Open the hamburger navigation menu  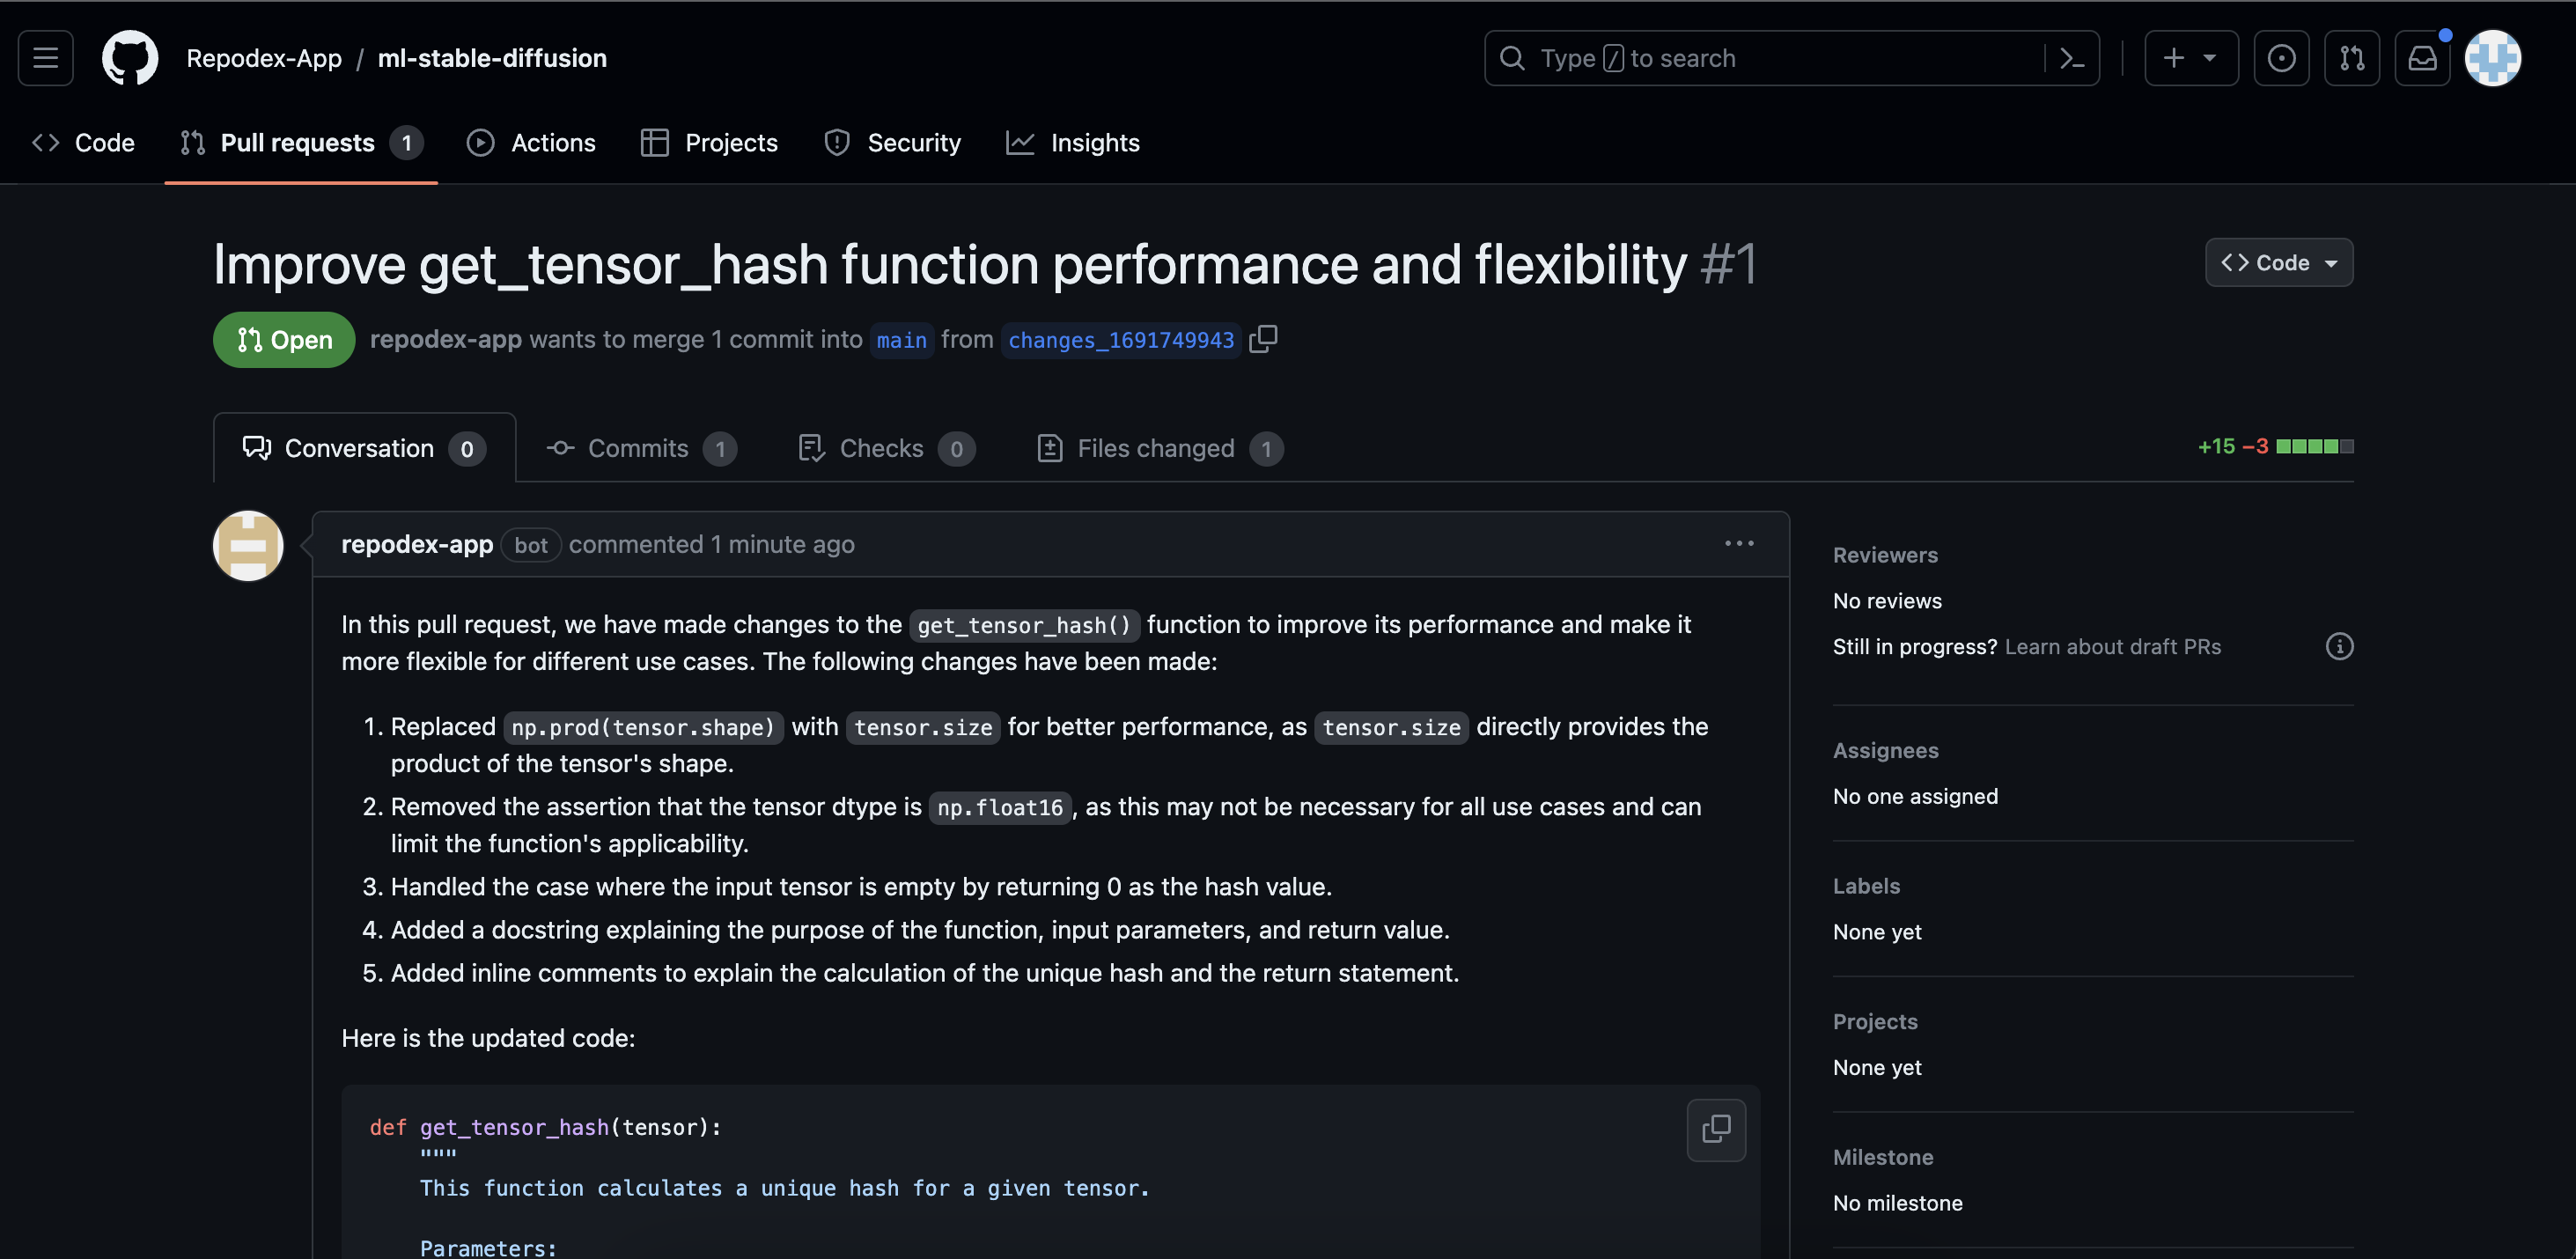point(45,58)
